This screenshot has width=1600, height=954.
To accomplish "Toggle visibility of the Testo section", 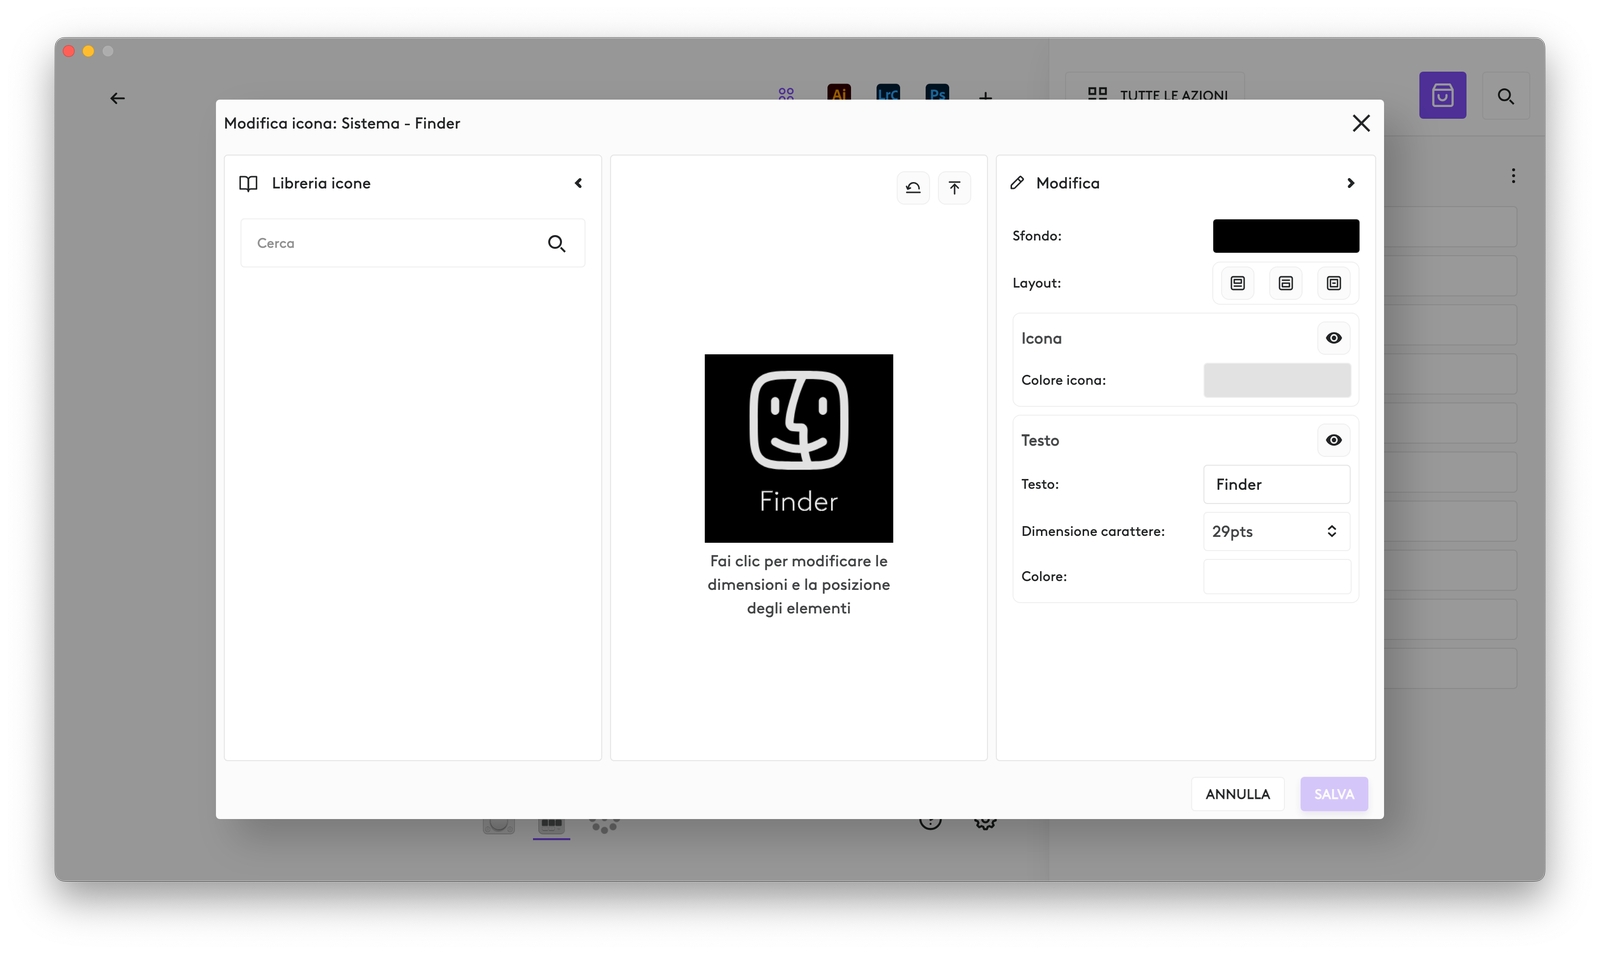I will [x=1334, y=440].
